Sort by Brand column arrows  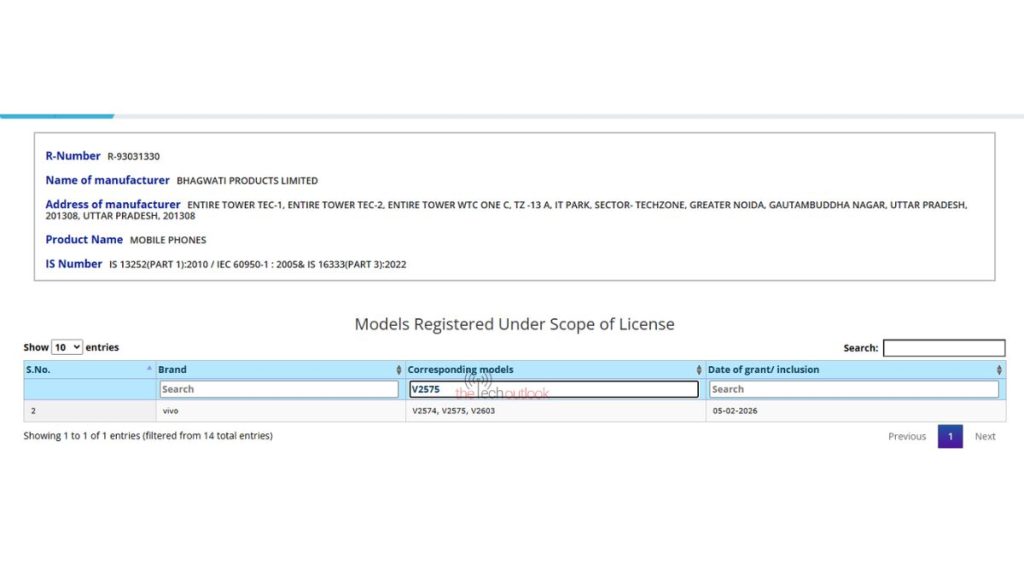(x=398, y=370)
